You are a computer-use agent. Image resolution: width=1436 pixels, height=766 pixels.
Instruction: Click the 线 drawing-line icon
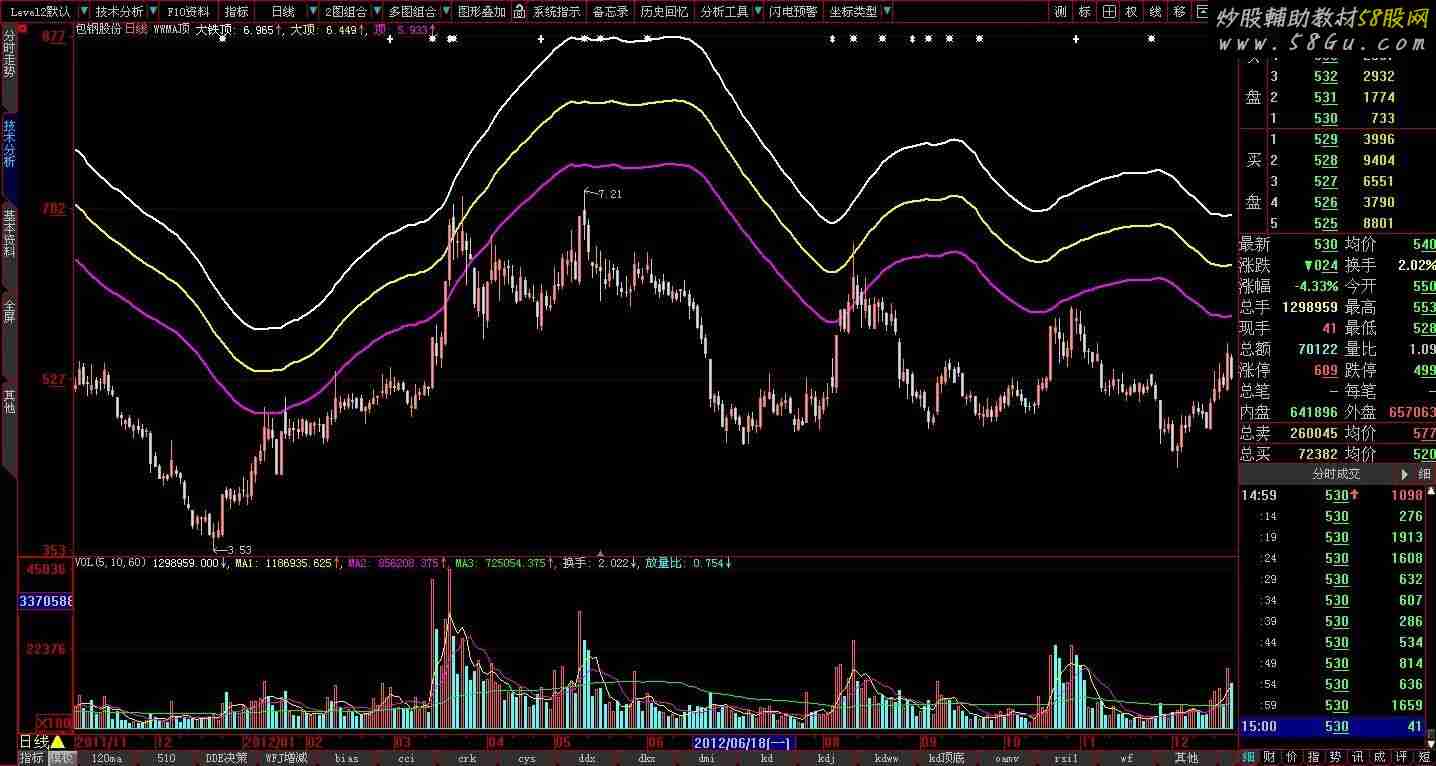click(1156, 12)
